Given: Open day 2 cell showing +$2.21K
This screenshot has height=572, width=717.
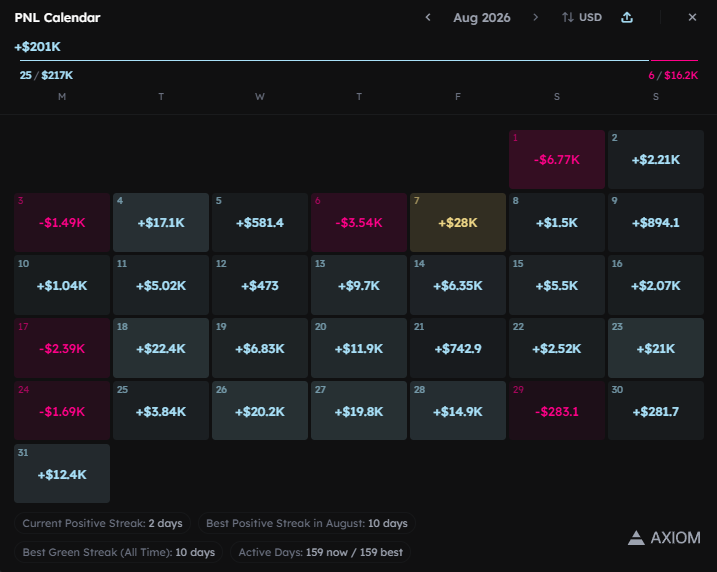Looking at the screenshot, I should point(656,159).
